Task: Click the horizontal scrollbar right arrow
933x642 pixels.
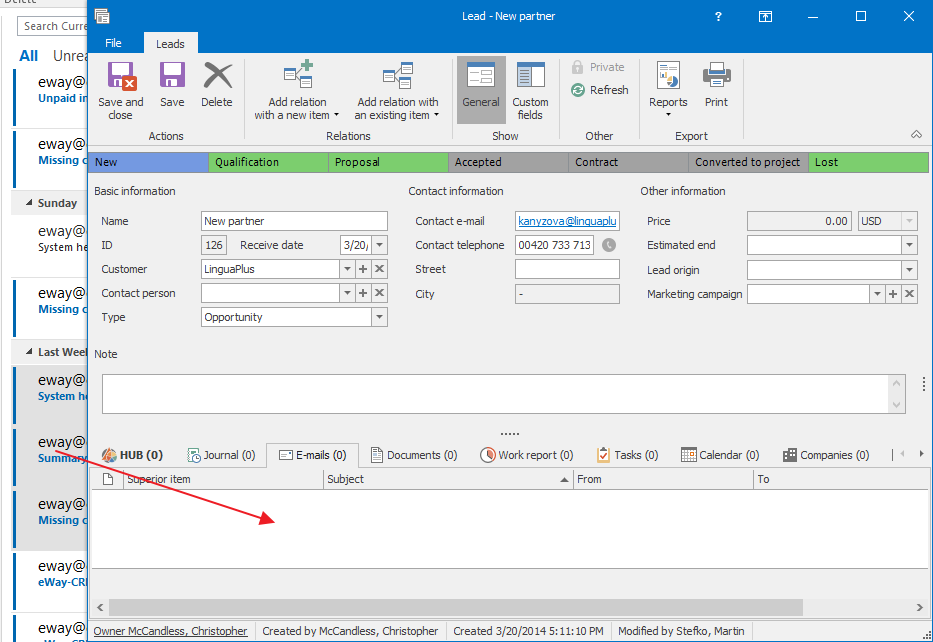Action: tap(920, 607)
